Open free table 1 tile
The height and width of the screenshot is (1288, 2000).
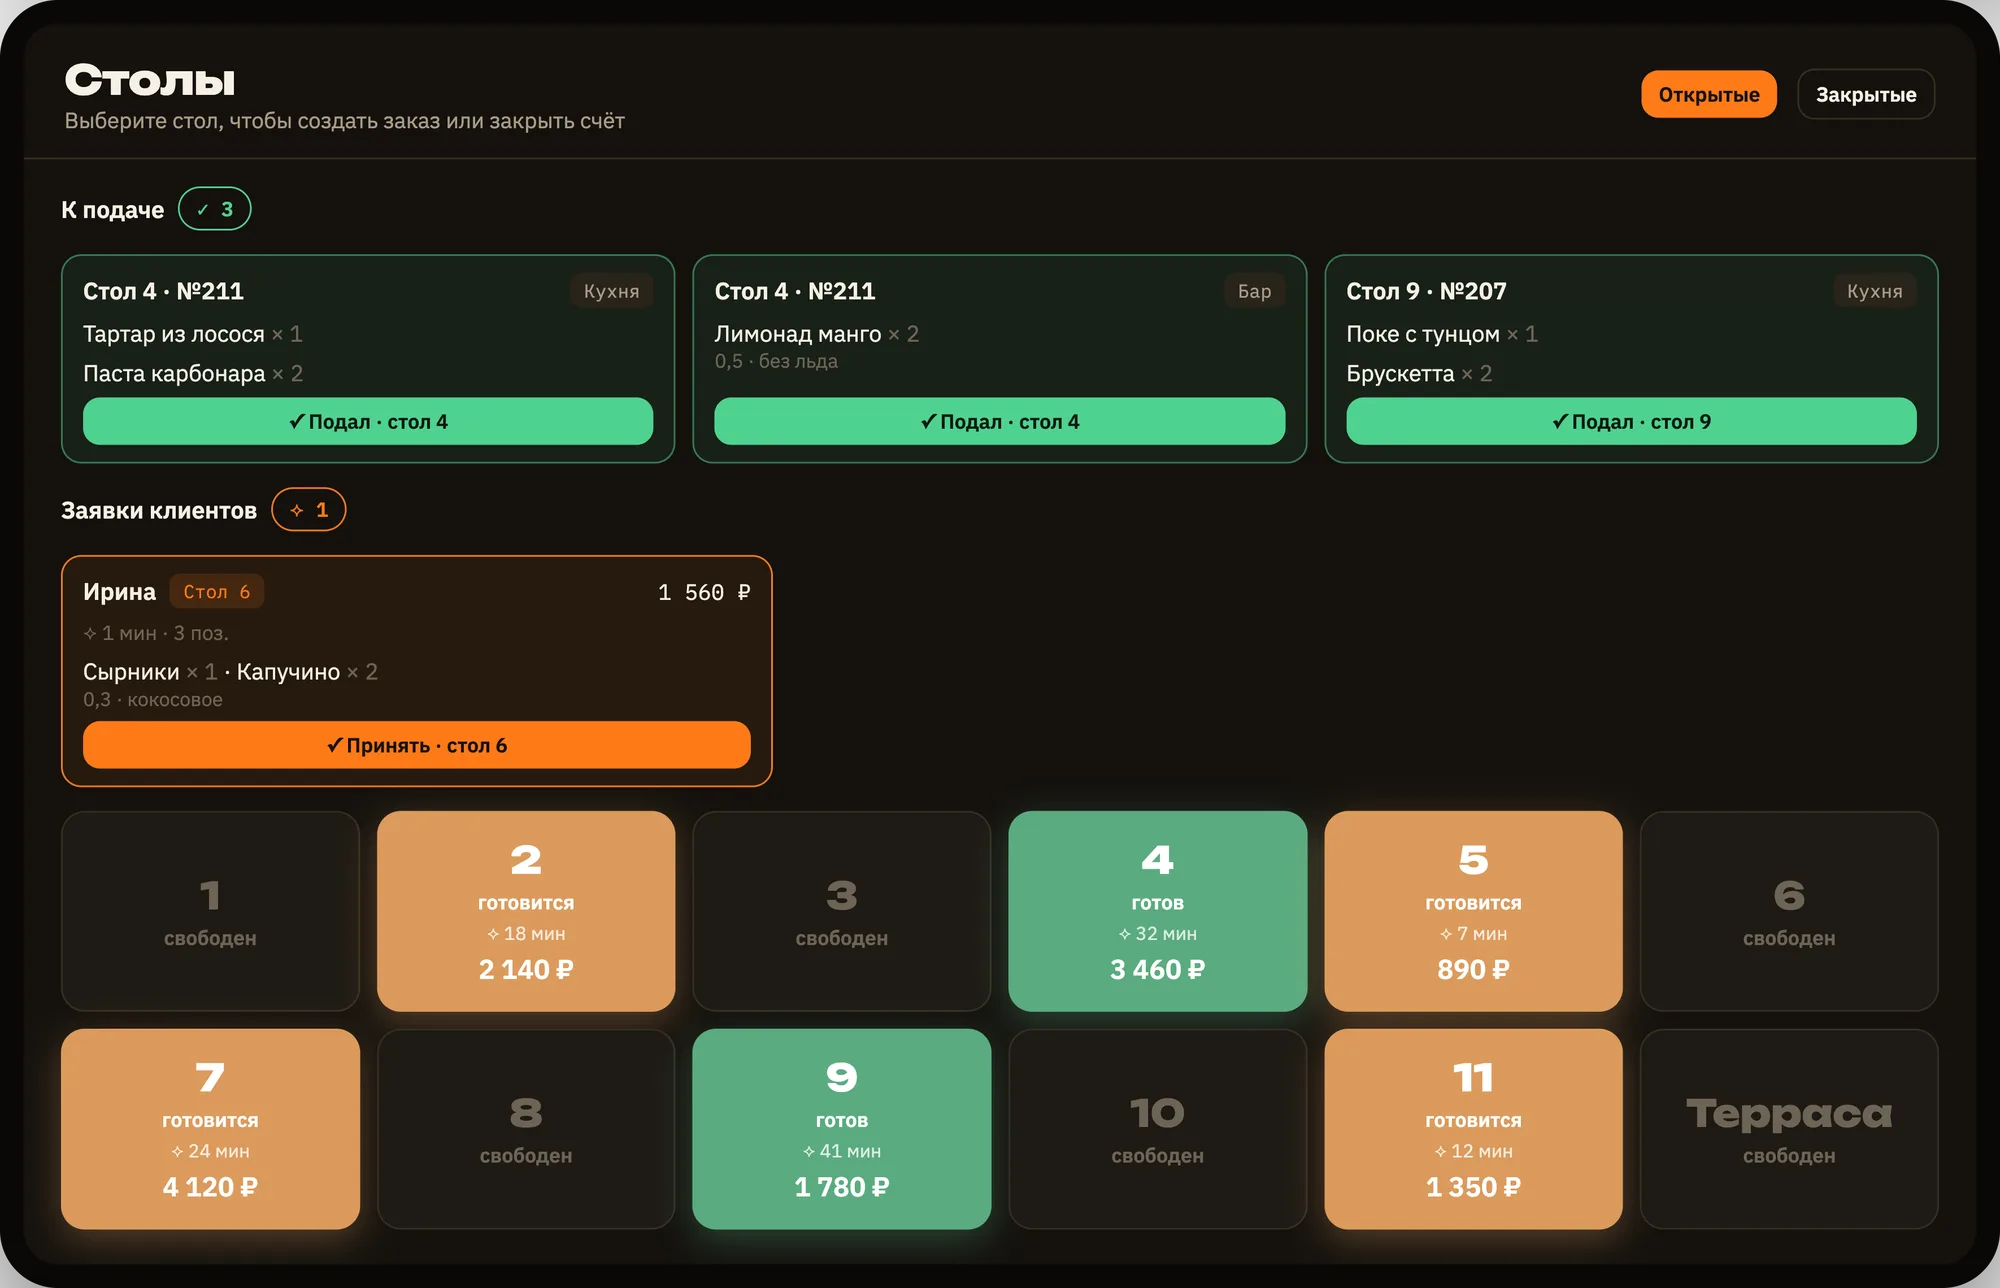coord(210,911)
